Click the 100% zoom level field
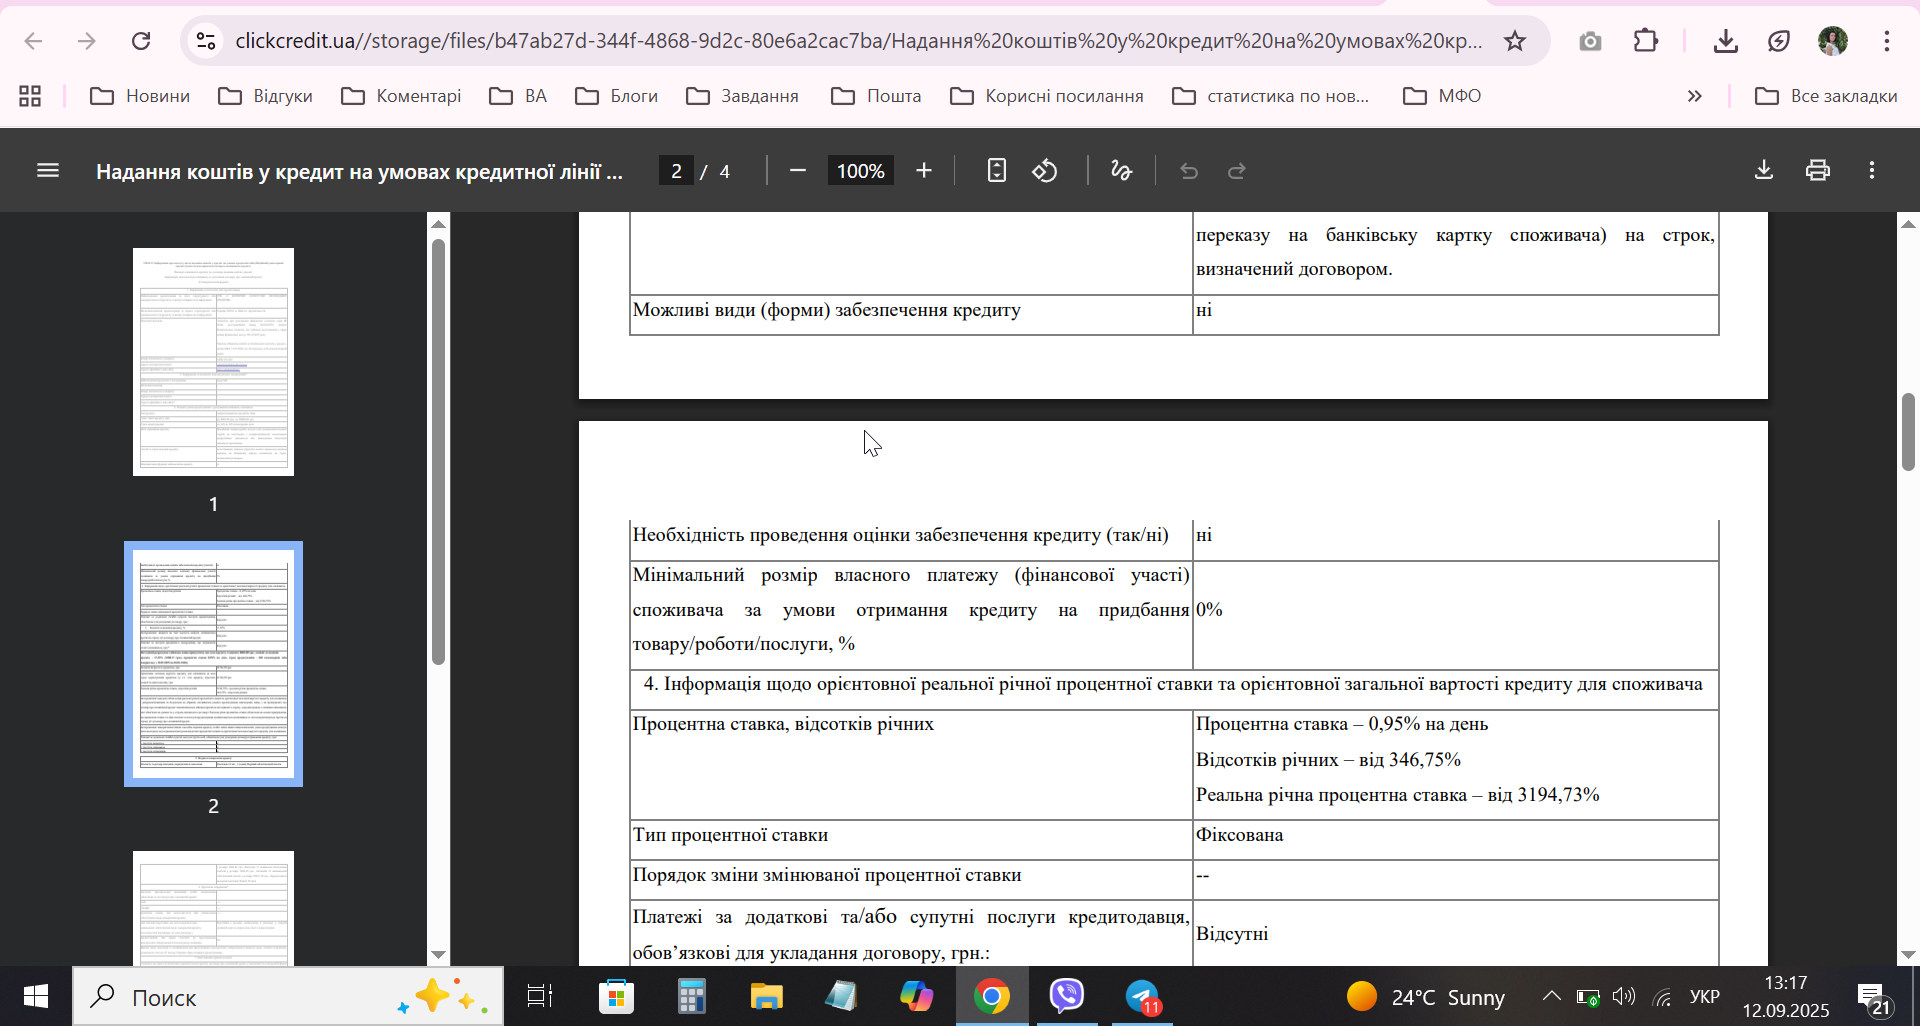The width and height of the screenshot is (1920, 1026). click(861, 171)
